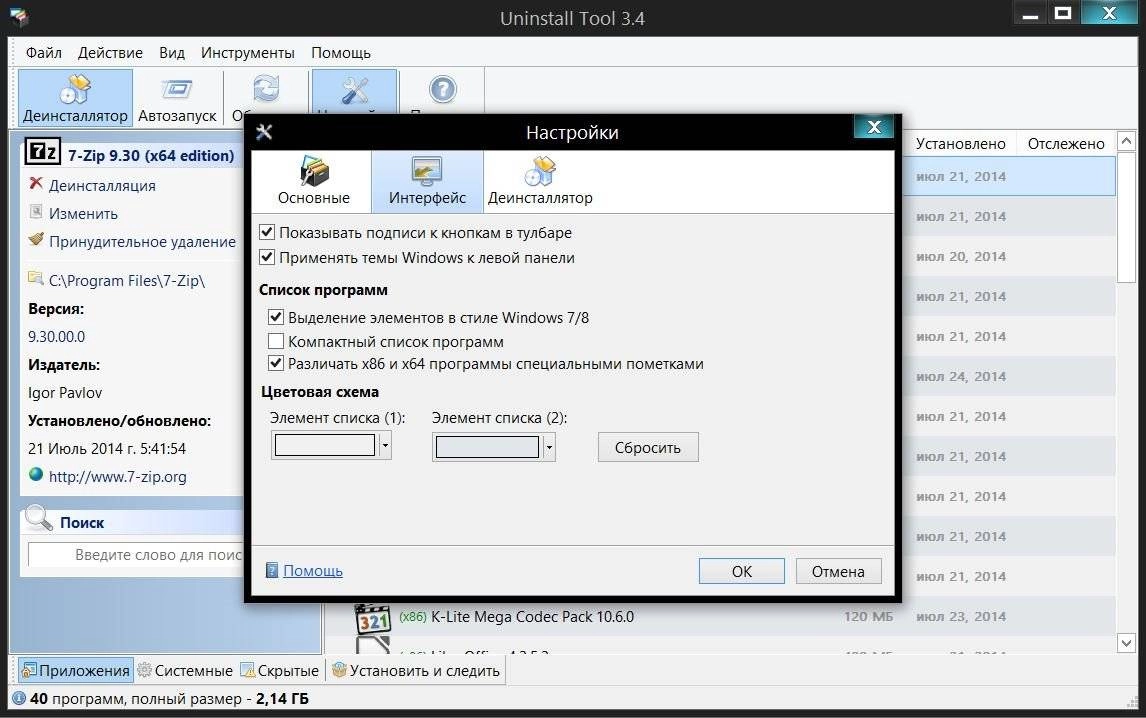Select the row dated июл 20, 2014
1146x718 pixels.
click(x=1009, y=257)
